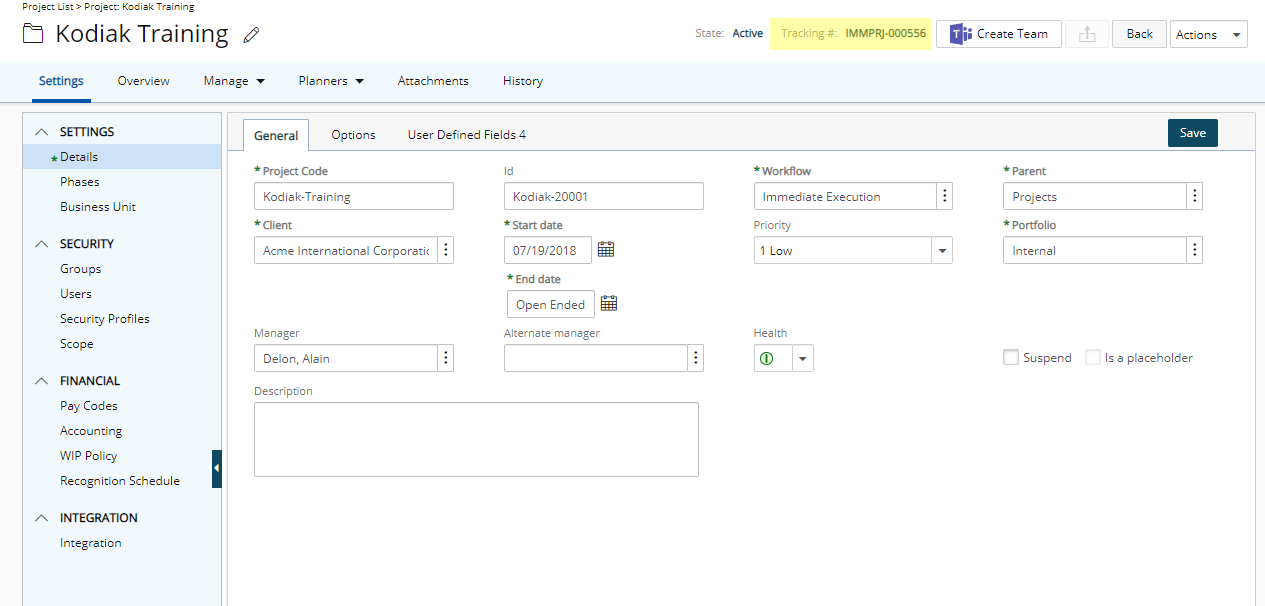Click the share/export icon beside Create Team
The image size is (1265, 606).
click(1086, 34)
